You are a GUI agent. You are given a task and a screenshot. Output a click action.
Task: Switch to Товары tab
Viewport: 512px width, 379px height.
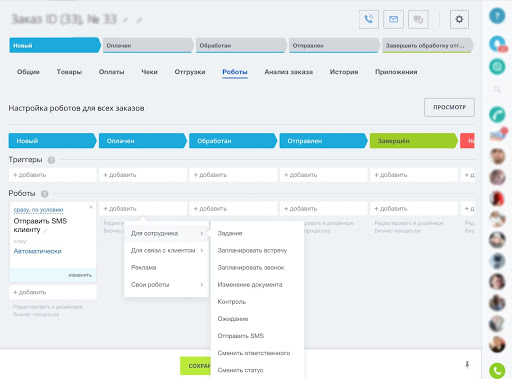coord(69,72)
